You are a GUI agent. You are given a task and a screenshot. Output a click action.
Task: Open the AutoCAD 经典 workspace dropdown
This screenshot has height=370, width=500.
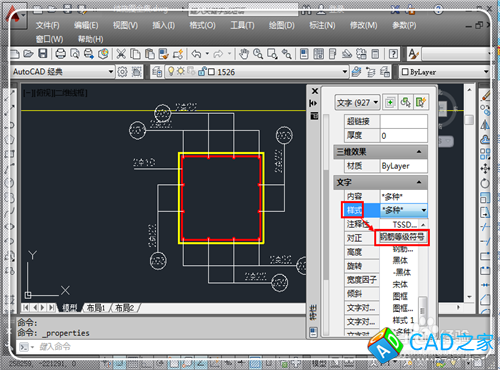62,72
